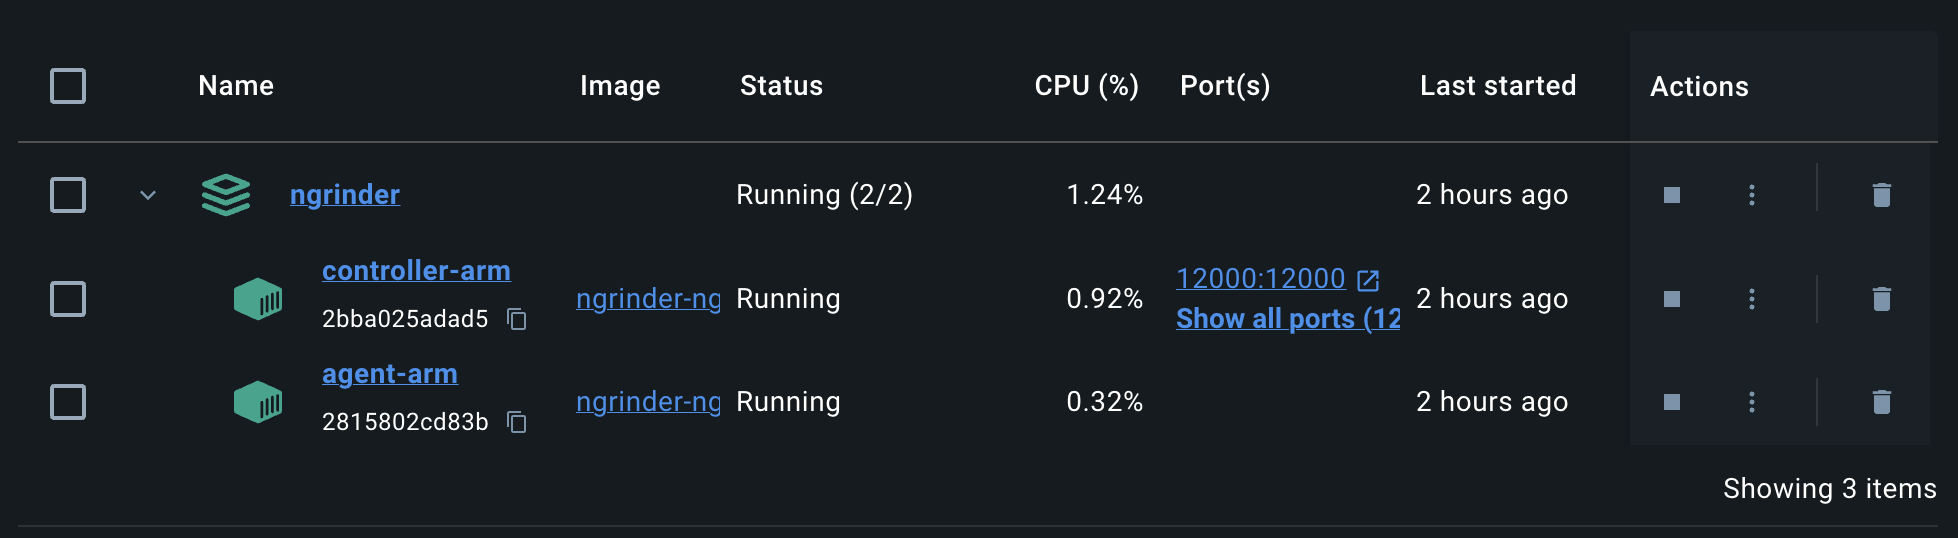Select all containers using the header checkbox
Image resolution: width=1958 pixels, height=538 pixels.
(x=68, y=86)
